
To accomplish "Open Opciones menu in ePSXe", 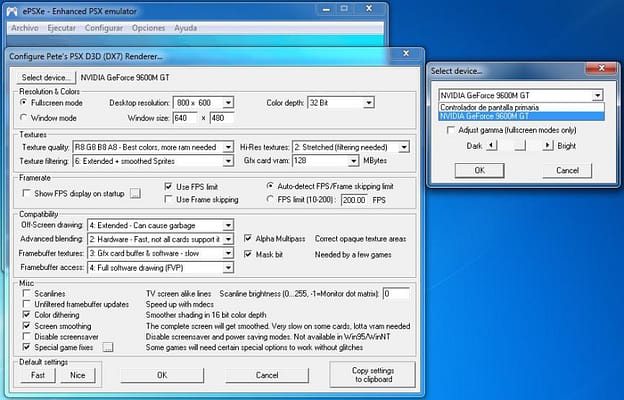I will click(148, 28).
